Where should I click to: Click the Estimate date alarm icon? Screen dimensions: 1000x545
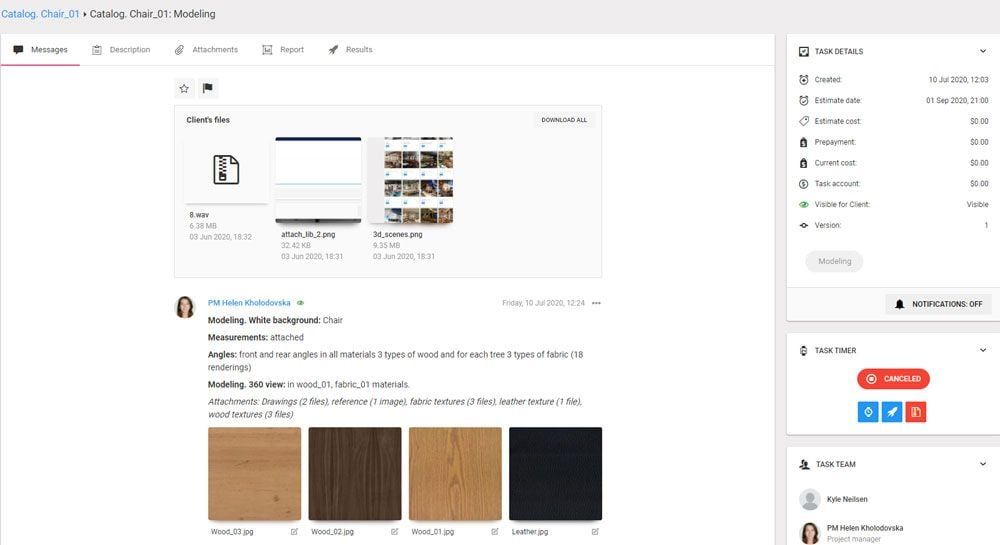(x=804, y=101)
